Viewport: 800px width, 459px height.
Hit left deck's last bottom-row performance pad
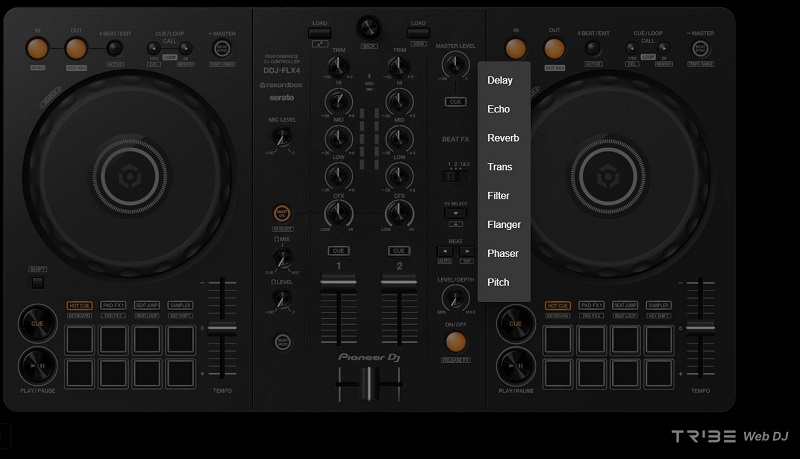click(x=180, y=373)
